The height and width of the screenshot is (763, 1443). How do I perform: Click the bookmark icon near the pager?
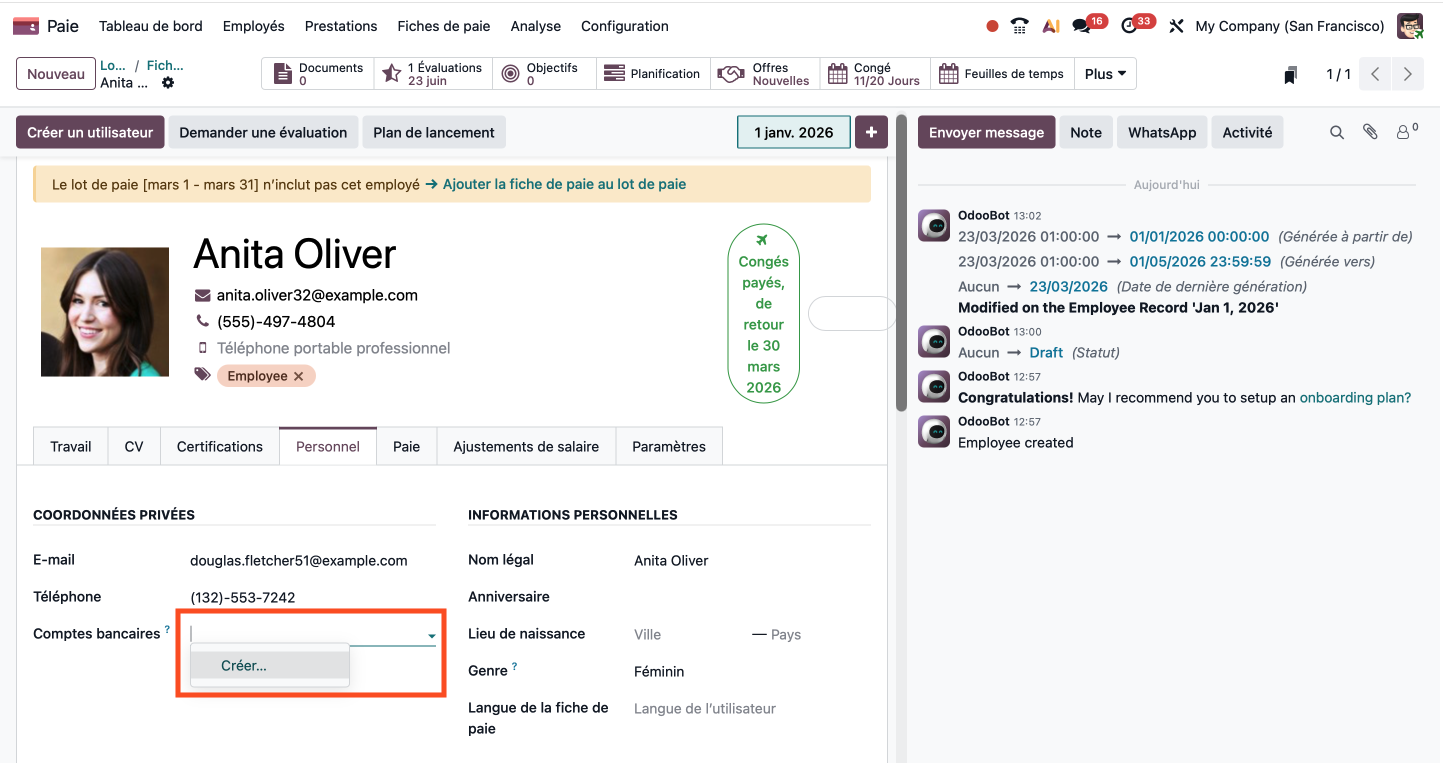1291,75
